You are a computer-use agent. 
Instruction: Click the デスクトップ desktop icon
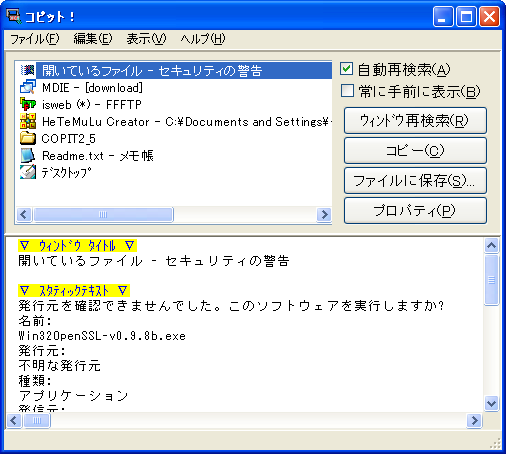coord(28,172)
